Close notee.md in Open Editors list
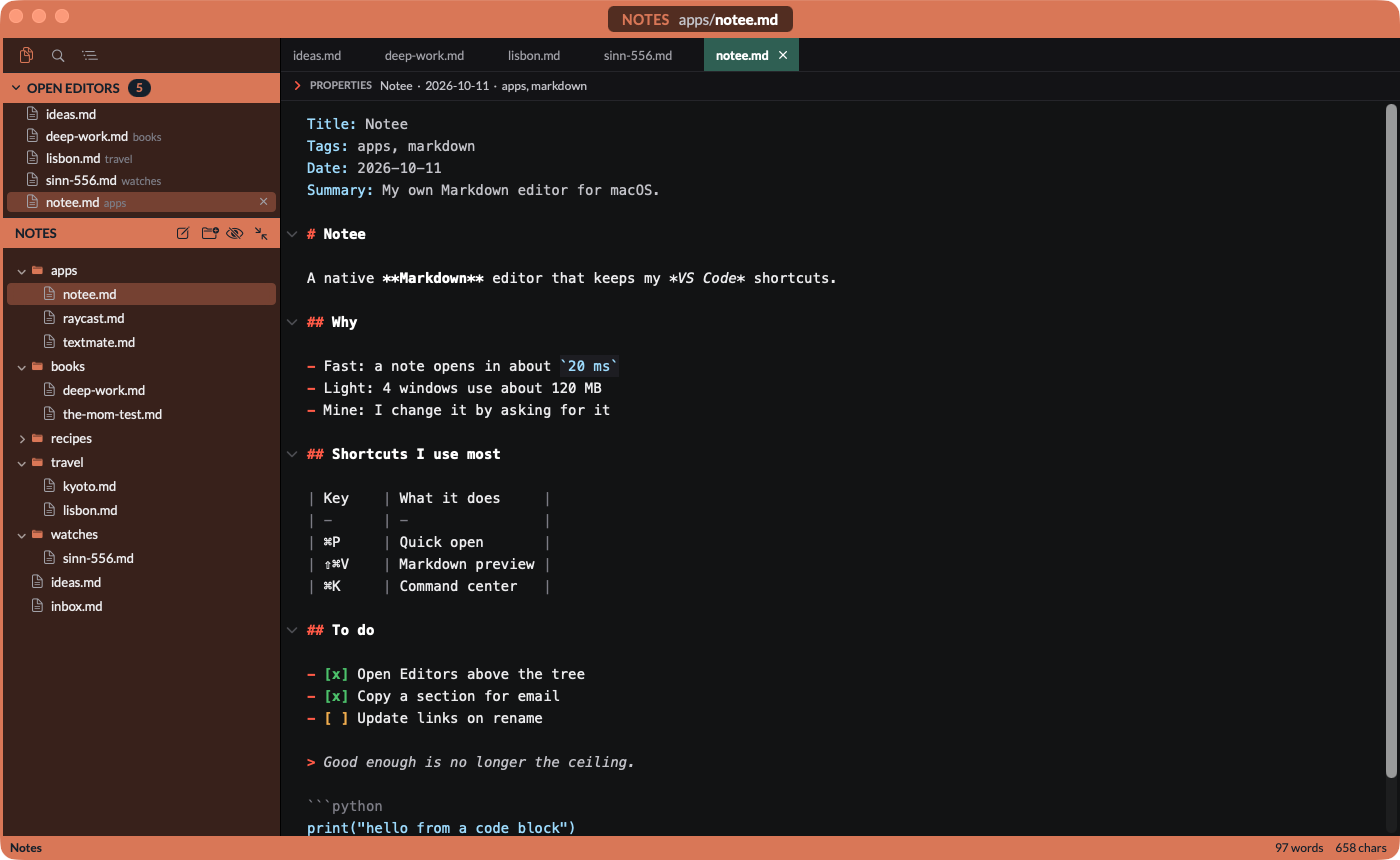This screenshot has width=1400, height=860. (x=264, y=202)
